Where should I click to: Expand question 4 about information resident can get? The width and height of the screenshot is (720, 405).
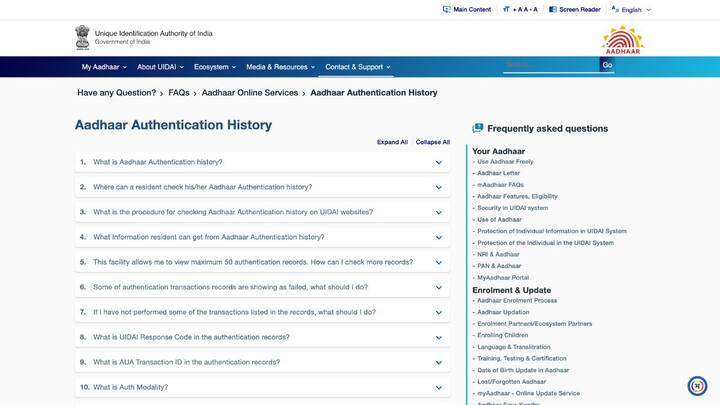click(x=262, y=237)
